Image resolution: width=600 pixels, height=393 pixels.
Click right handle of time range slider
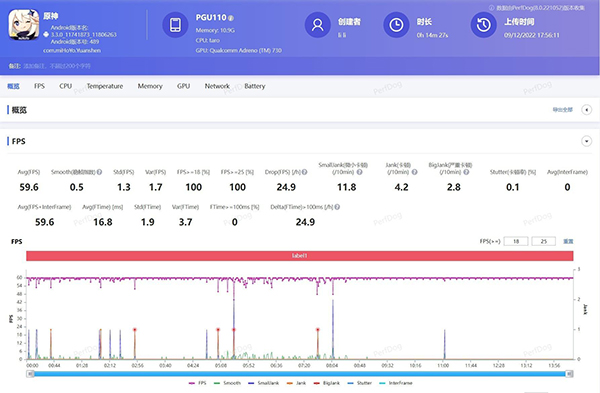pyautogui.click(x=569, y=374)
